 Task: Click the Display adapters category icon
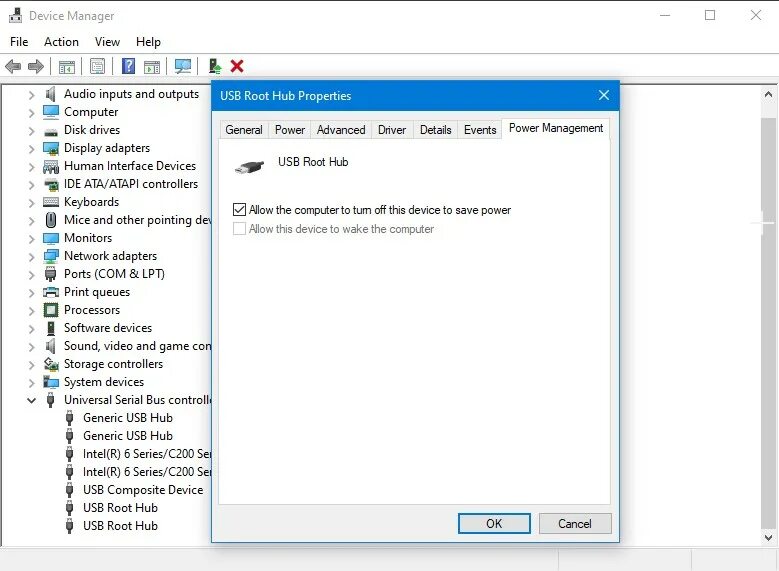(51, 148)
